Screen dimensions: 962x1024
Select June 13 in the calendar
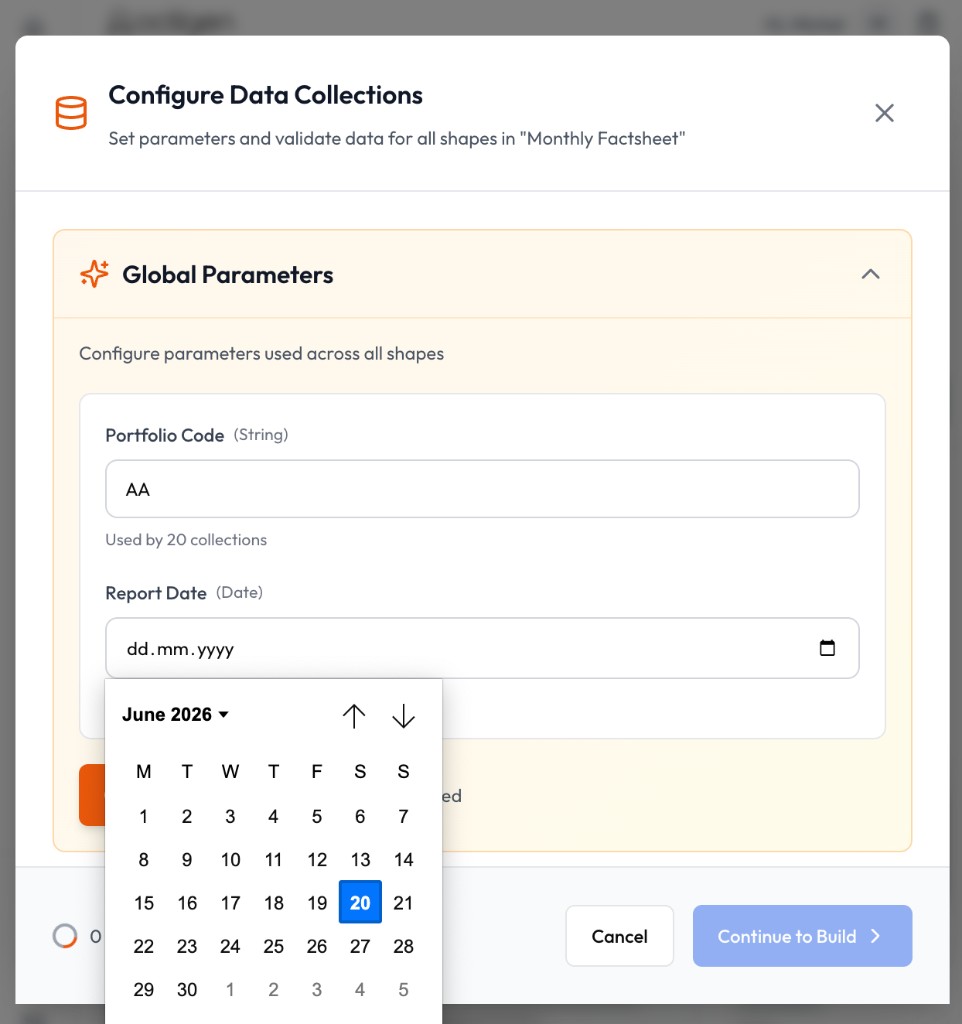coord(360,859)
